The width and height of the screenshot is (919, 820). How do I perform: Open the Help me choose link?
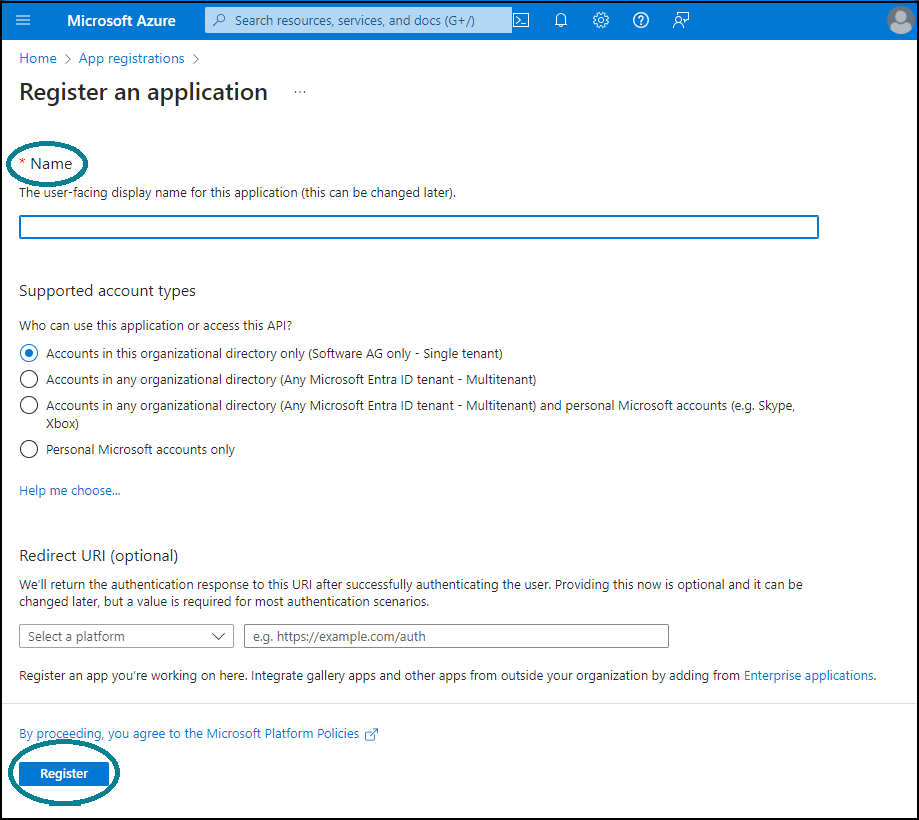click(70, 491)
